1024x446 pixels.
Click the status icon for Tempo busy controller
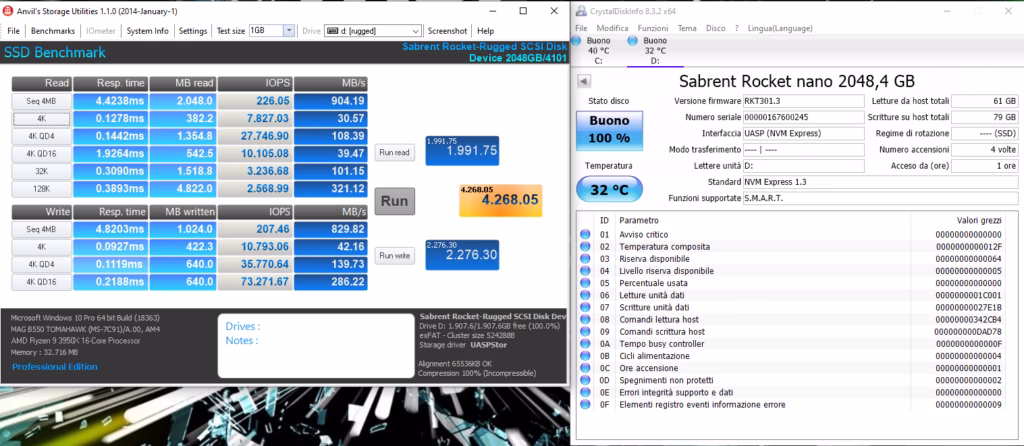(585, 343)
